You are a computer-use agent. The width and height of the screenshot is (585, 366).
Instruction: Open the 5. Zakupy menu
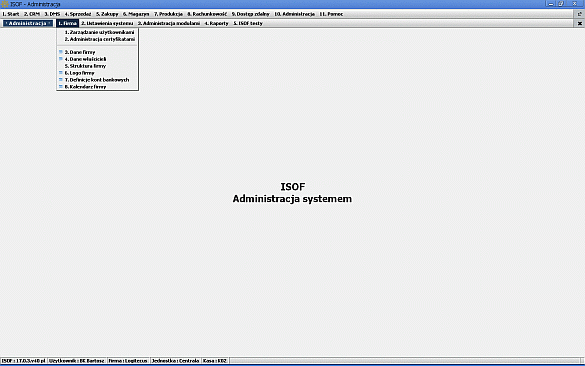[x=107, y=14]
